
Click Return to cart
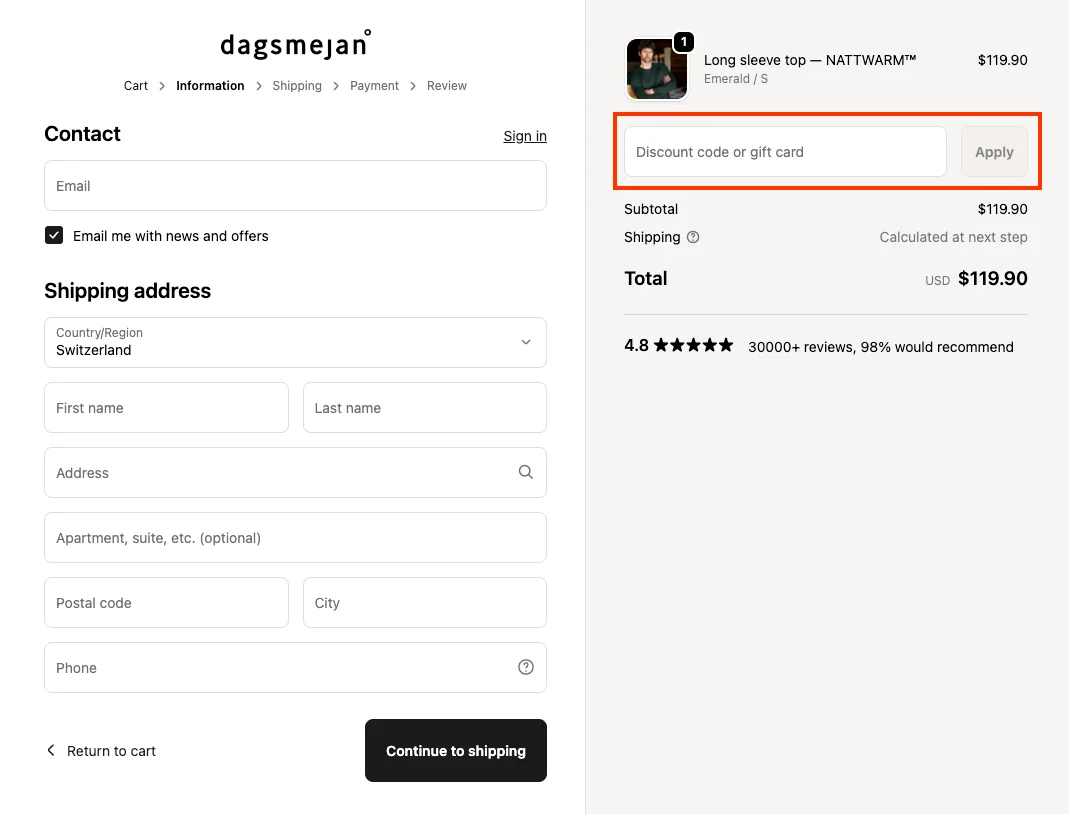coord(110,750)
